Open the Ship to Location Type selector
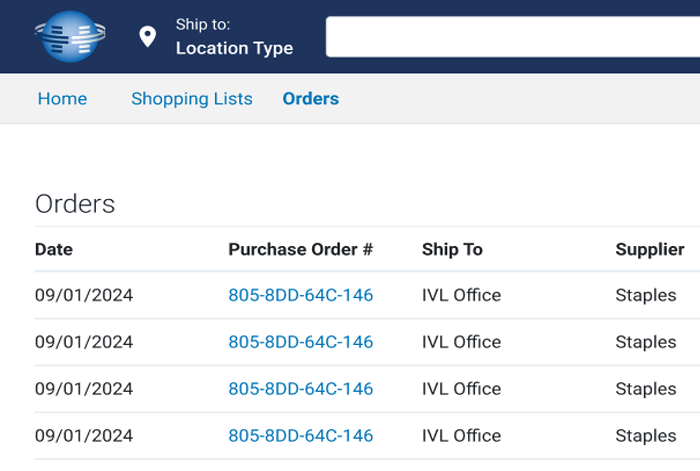The width and height of the screenshot is (700, 471). [x=234, y=37]
